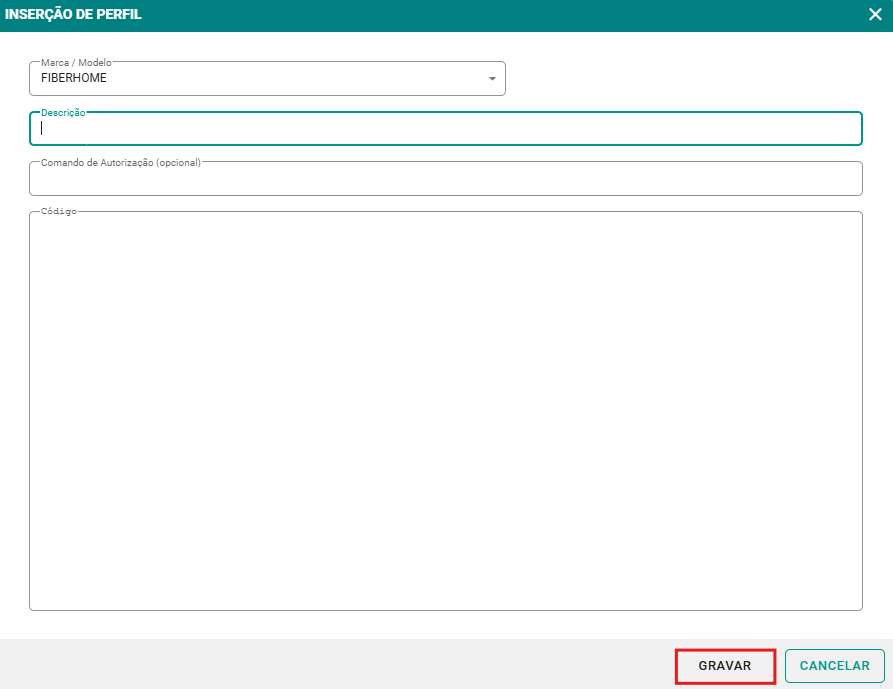Focus the Comando de Autorização field
The width and height of the screenshot is (893, 689).
(445, 180)
